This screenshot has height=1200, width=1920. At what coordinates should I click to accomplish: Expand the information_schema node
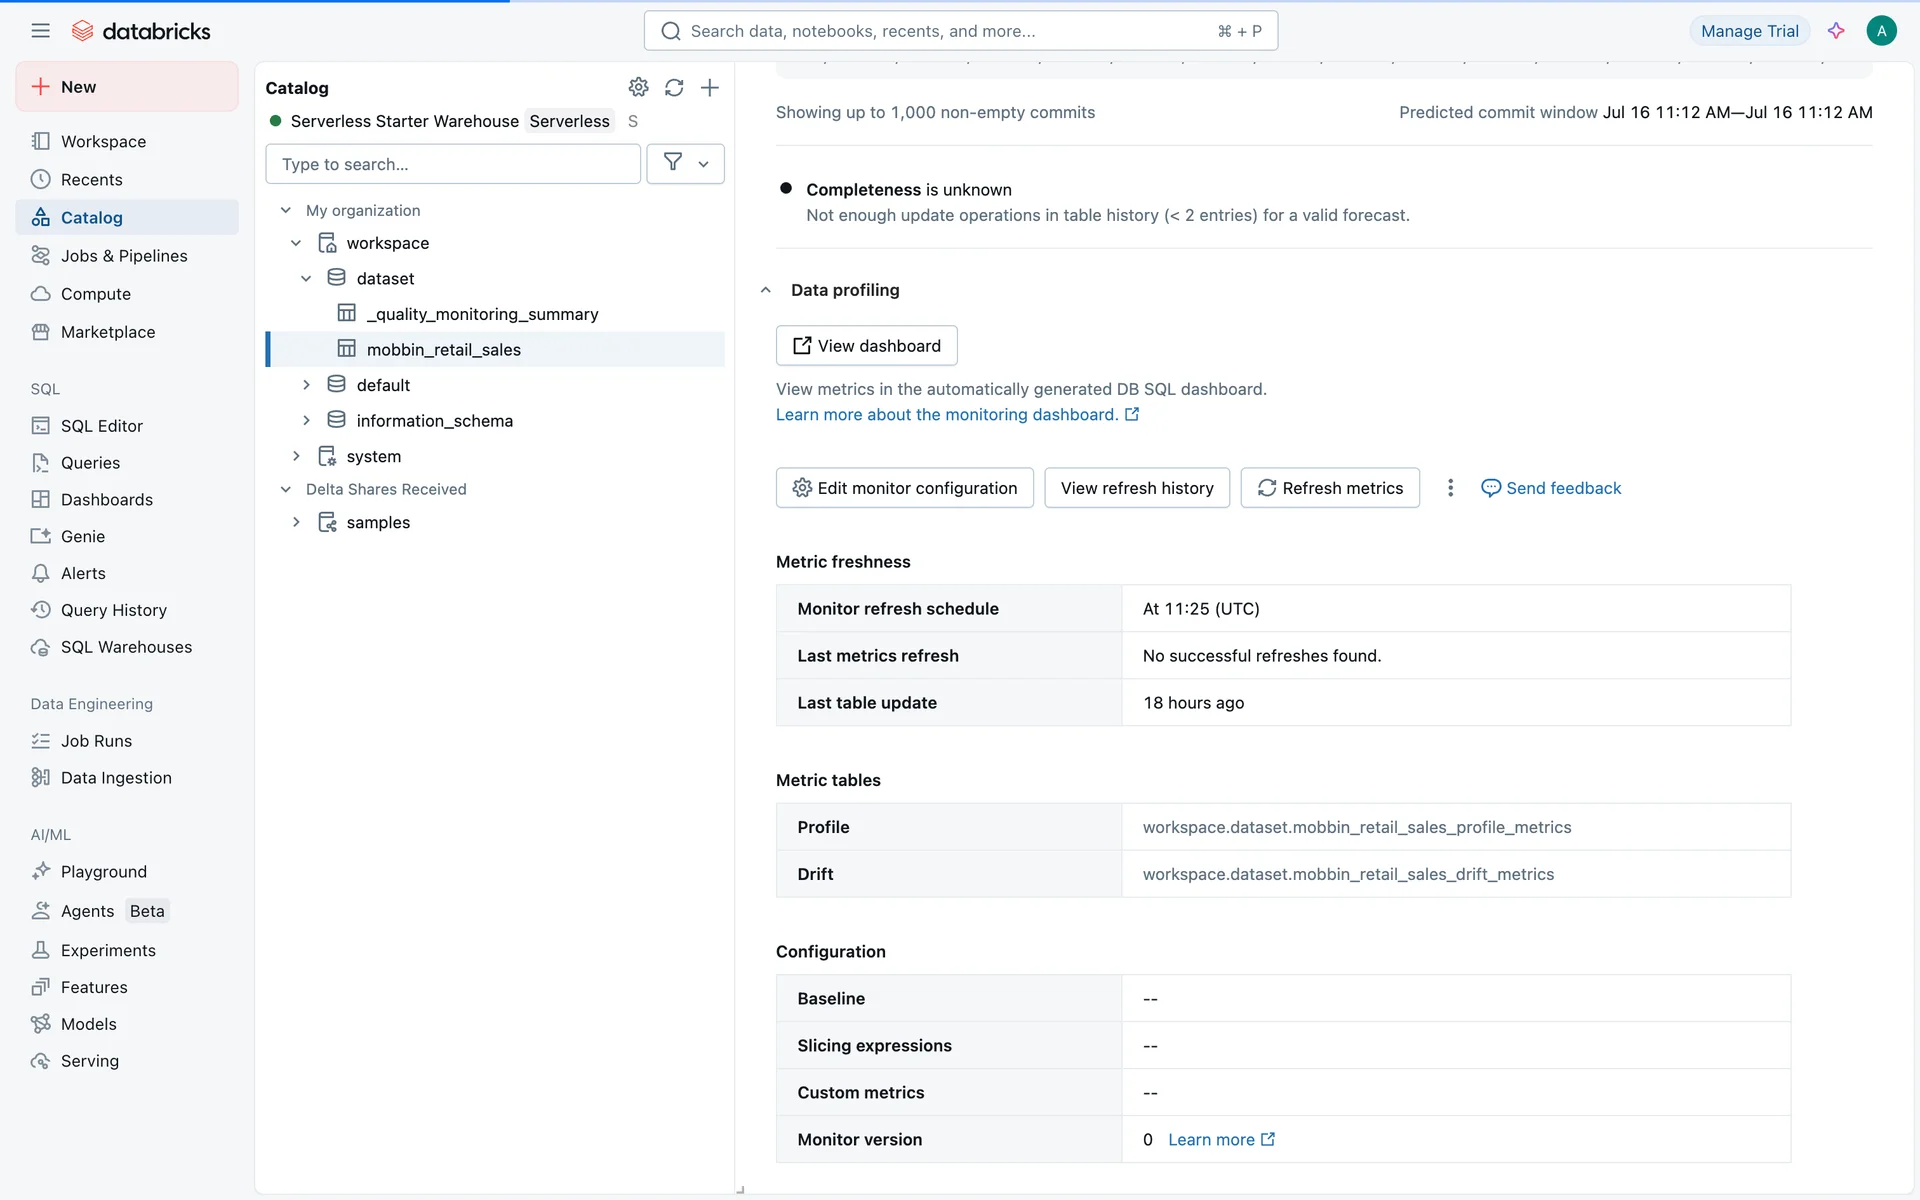click(x=306, y=421)
